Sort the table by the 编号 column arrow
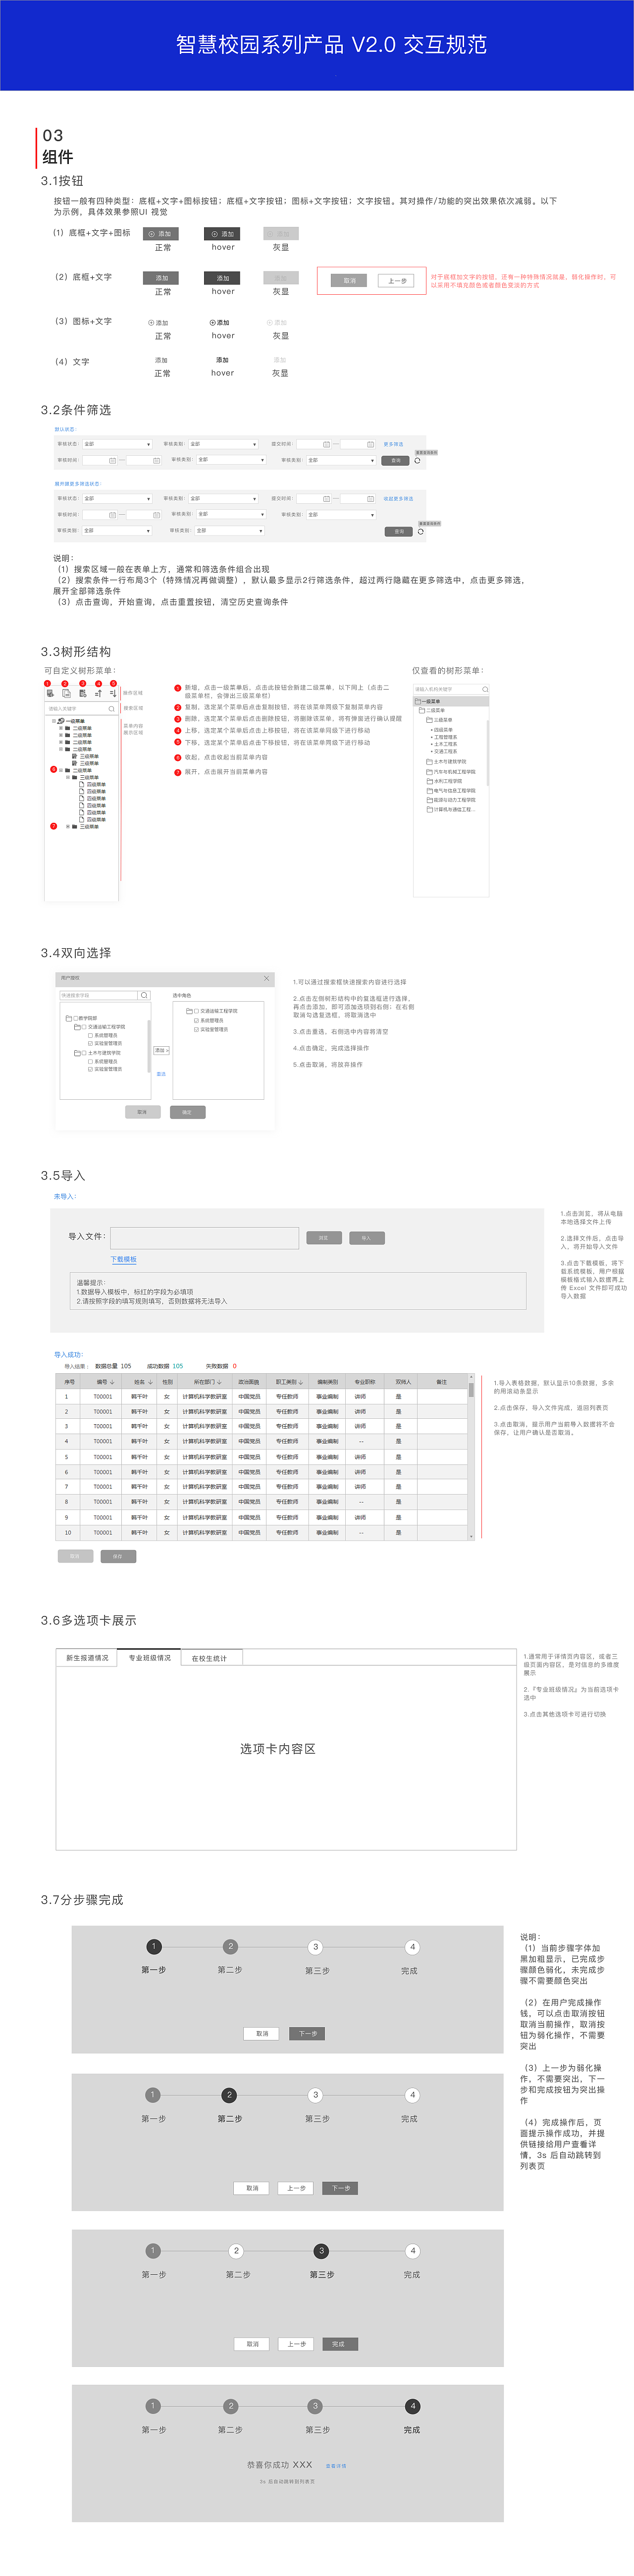 112,1382
